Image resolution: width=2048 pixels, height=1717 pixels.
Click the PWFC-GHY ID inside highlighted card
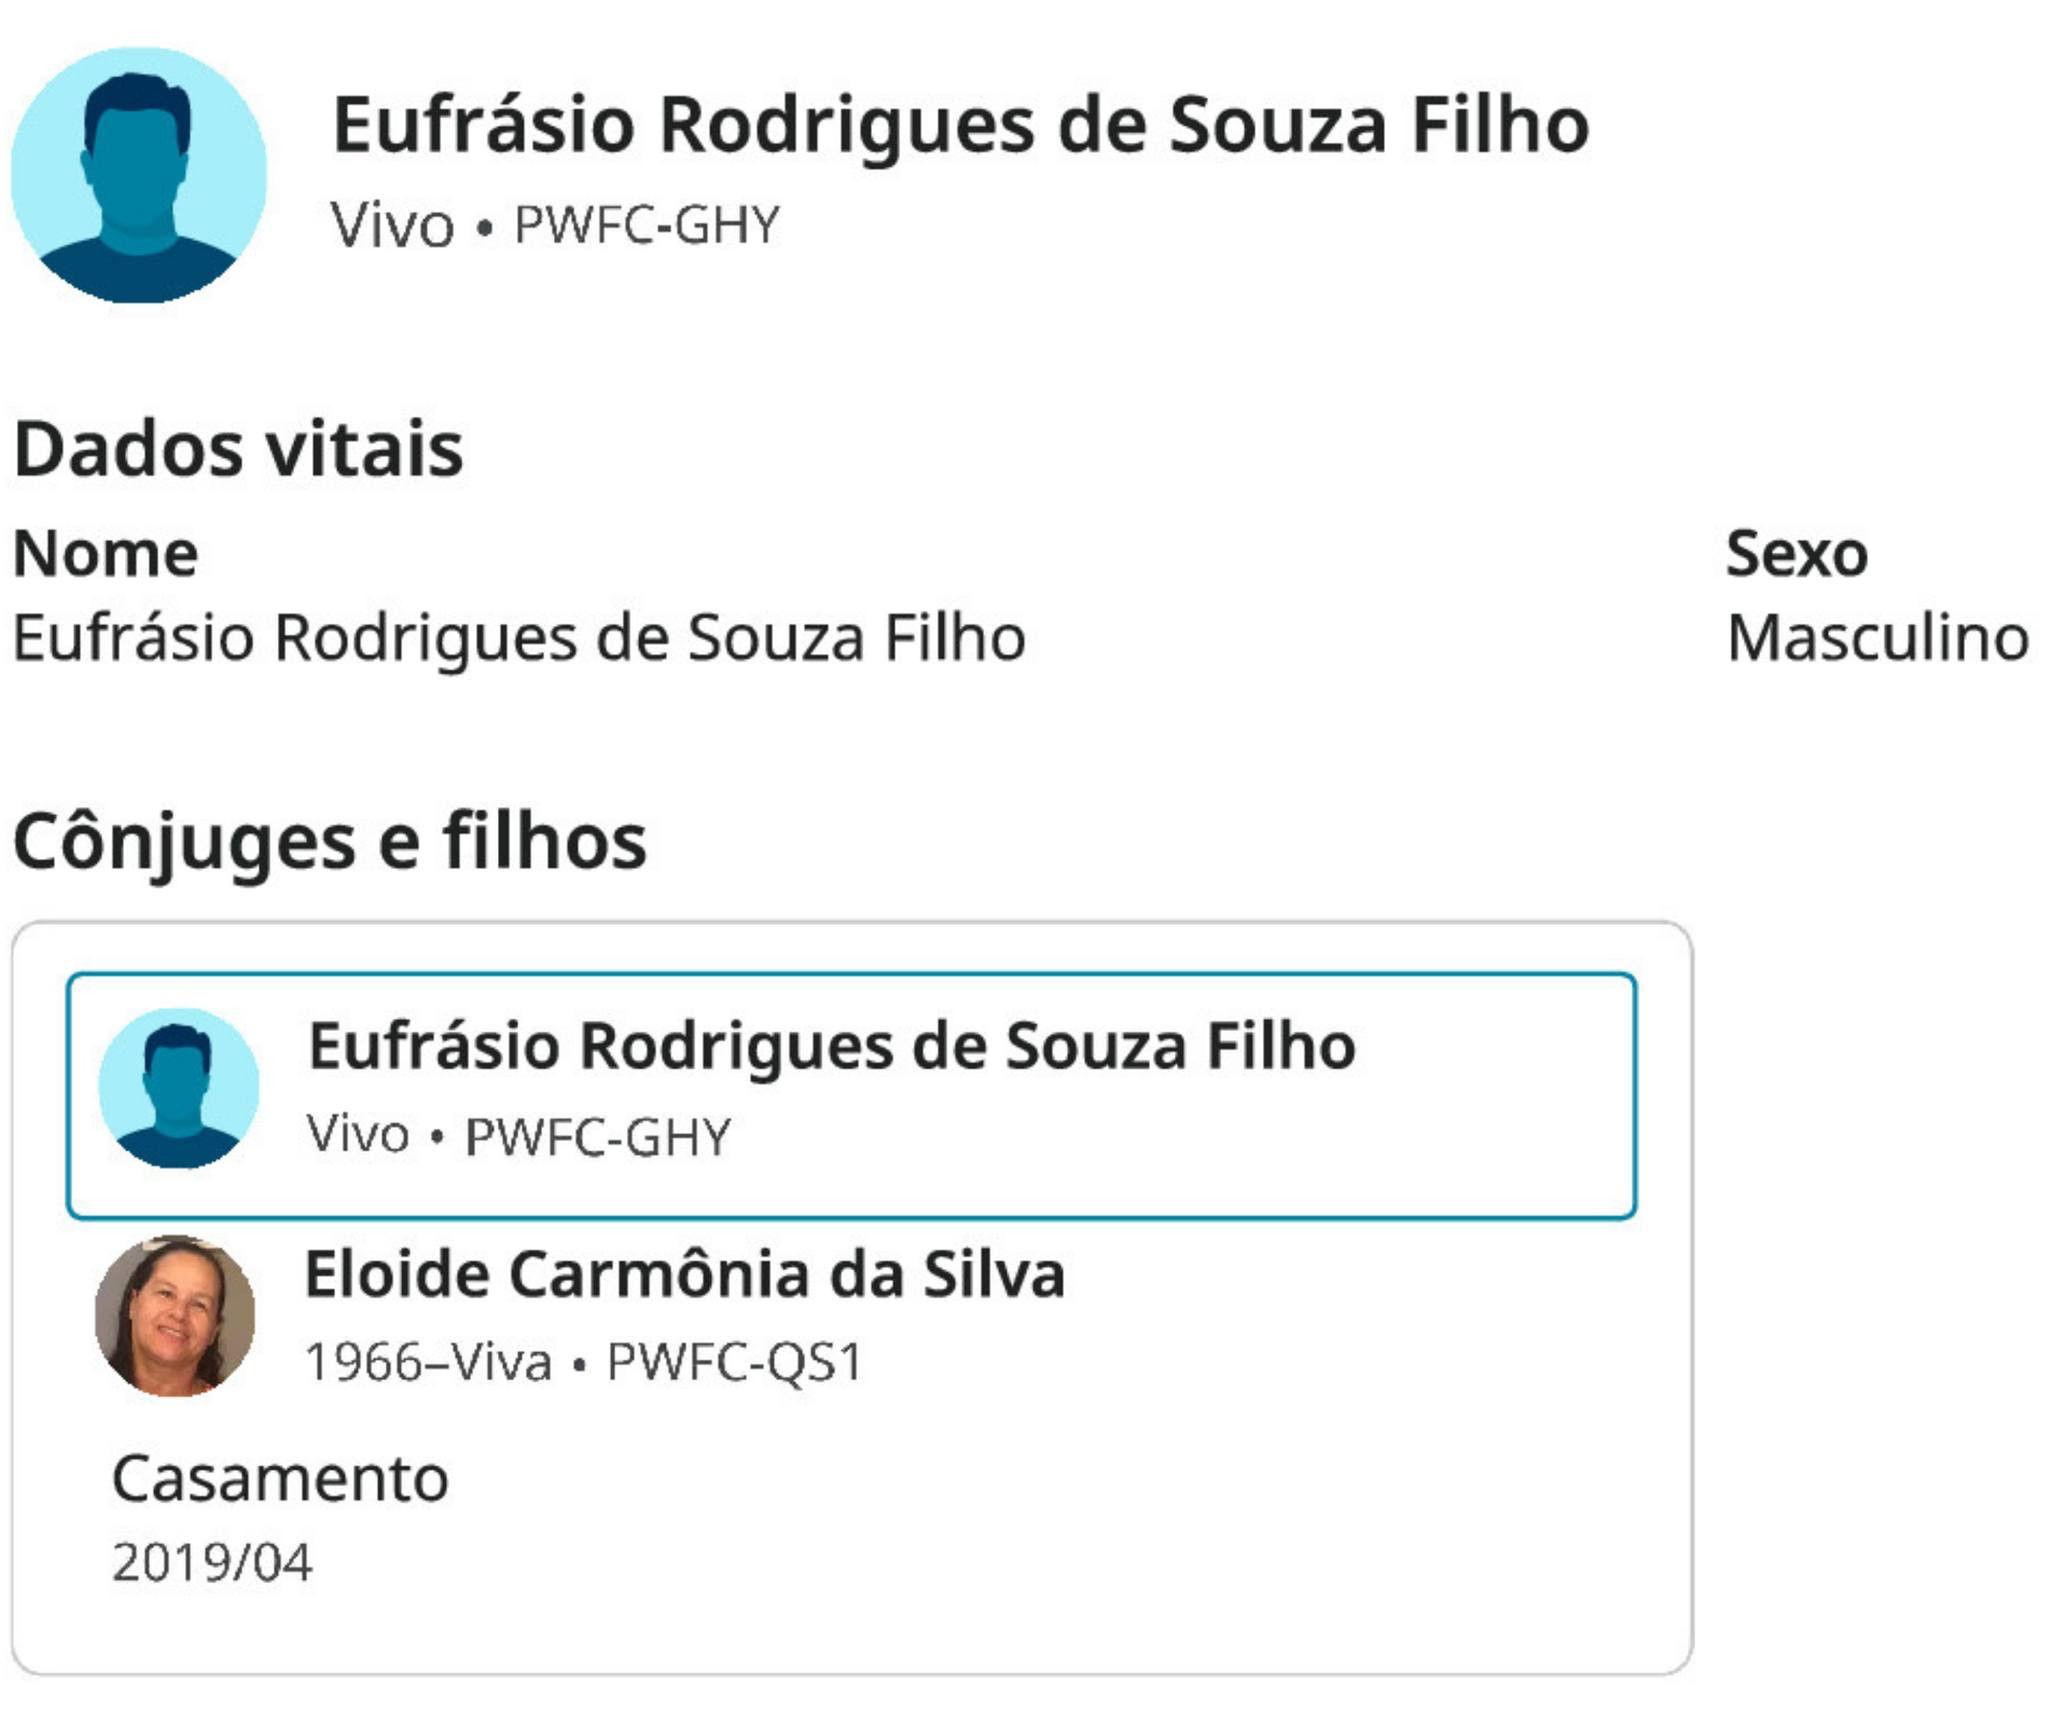pos(598,1137)
